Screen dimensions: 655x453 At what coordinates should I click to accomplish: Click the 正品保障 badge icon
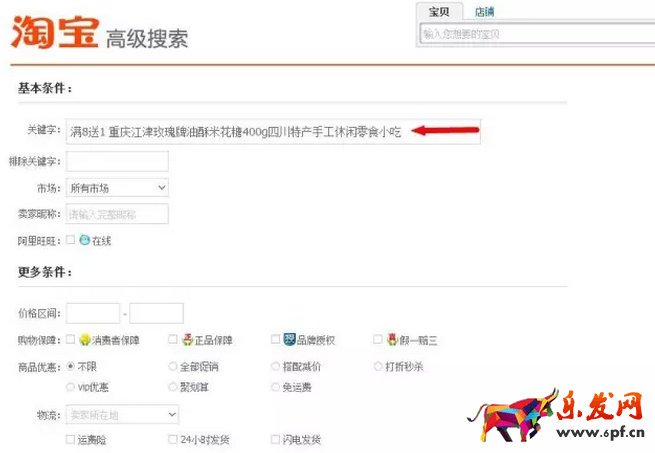(x=188, y=339)
